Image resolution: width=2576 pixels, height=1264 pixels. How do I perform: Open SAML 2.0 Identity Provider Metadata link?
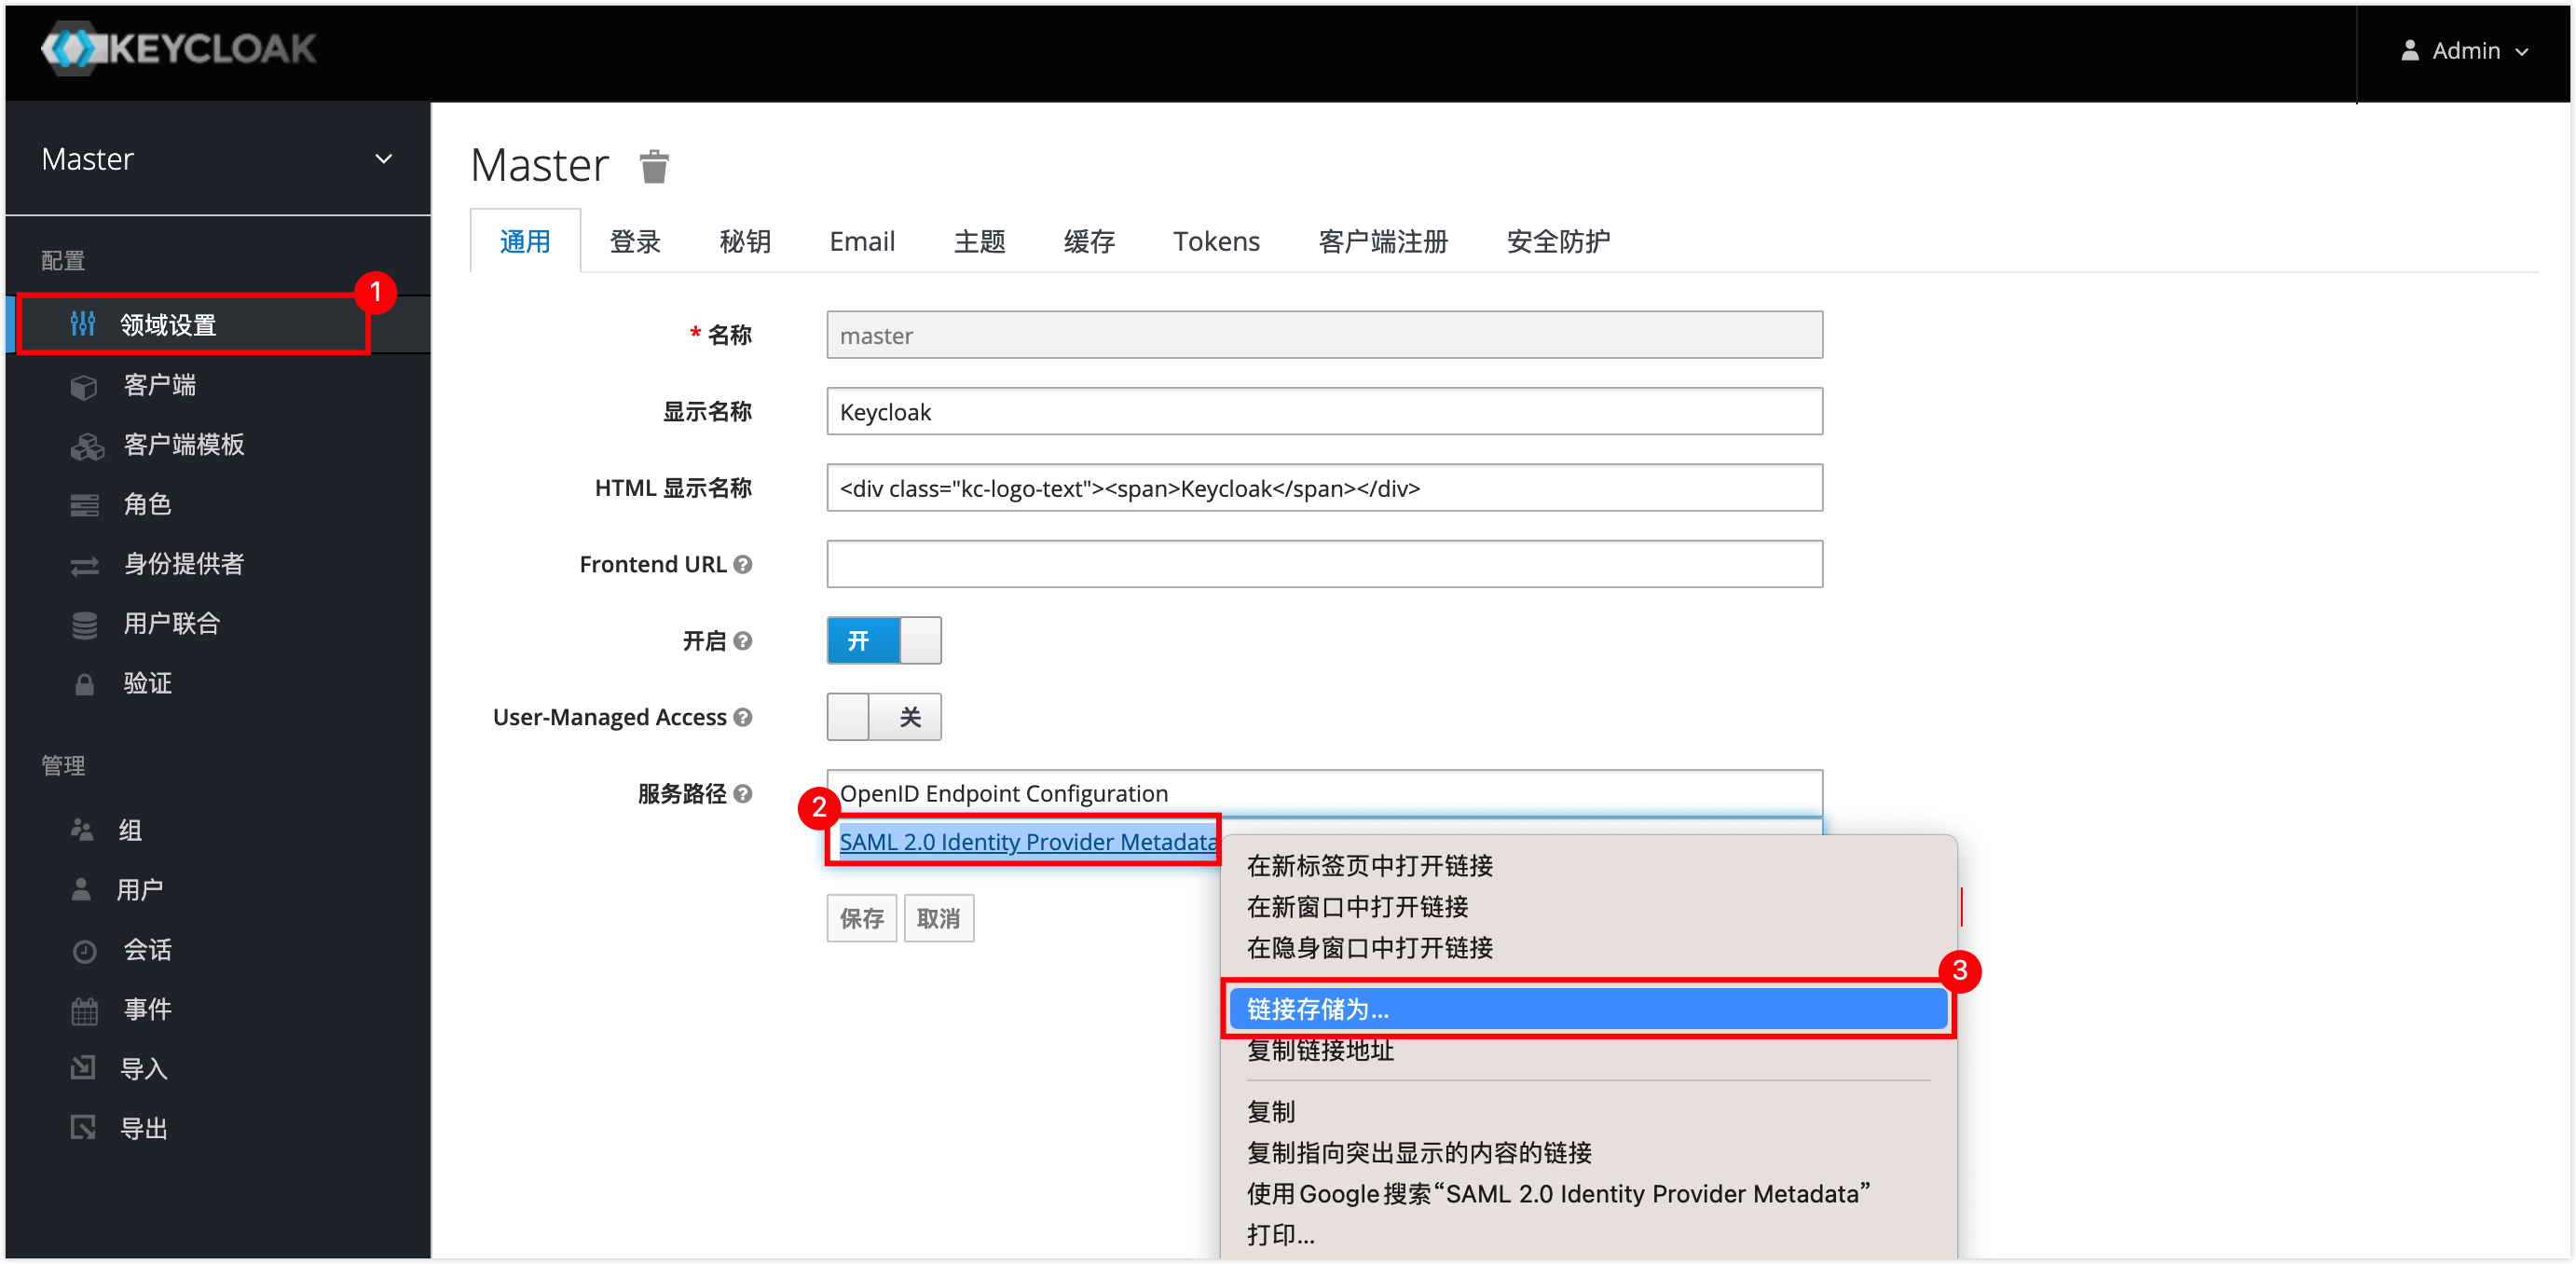point(1028,842)
